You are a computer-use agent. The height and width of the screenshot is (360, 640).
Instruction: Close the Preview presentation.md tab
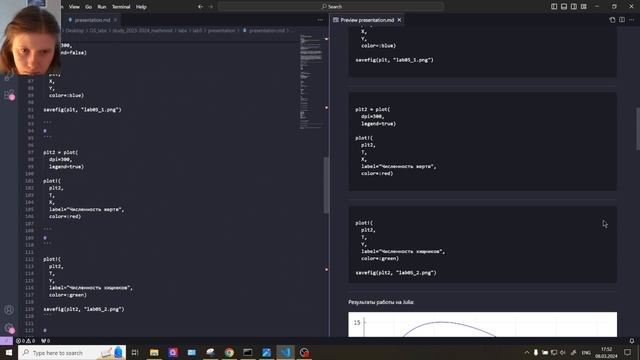click(399, 20)
